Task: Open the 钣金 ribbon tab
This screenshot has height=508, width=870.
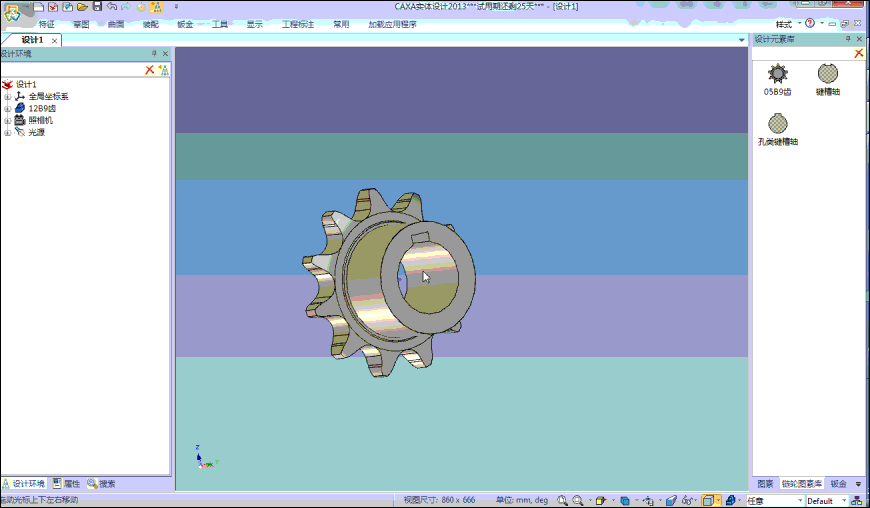Action: pyautogui.click(x=185, y=24)
